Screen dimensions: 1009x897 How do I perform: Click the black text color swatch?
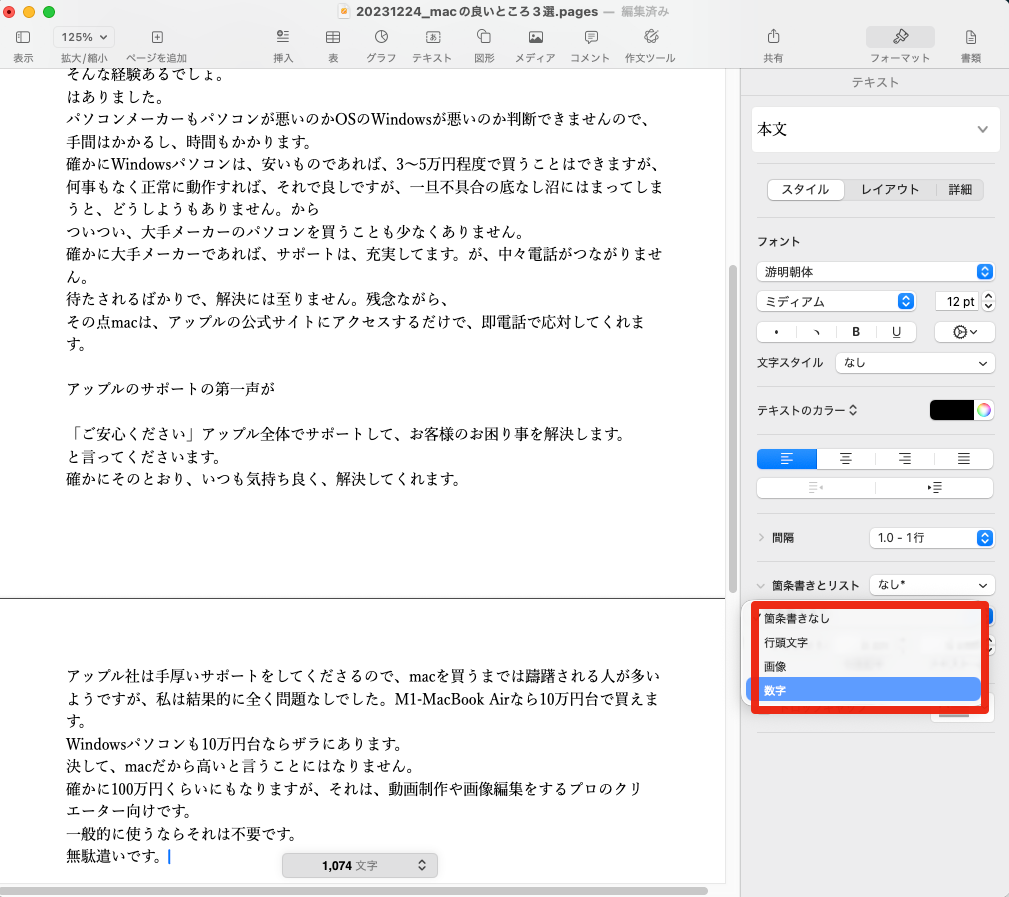point(951,410)
